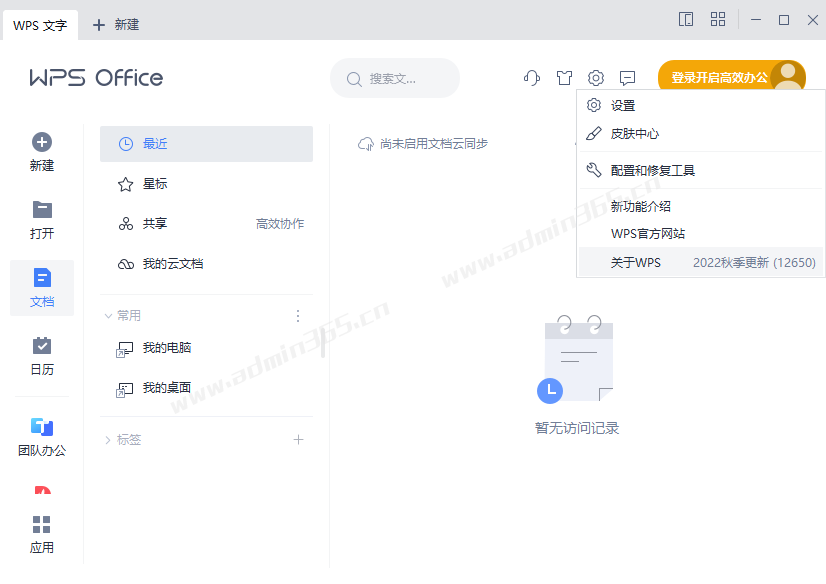Click the 共享 share icon
The width and height of the screenshot is (826, 584).
(x=126, y=224)
